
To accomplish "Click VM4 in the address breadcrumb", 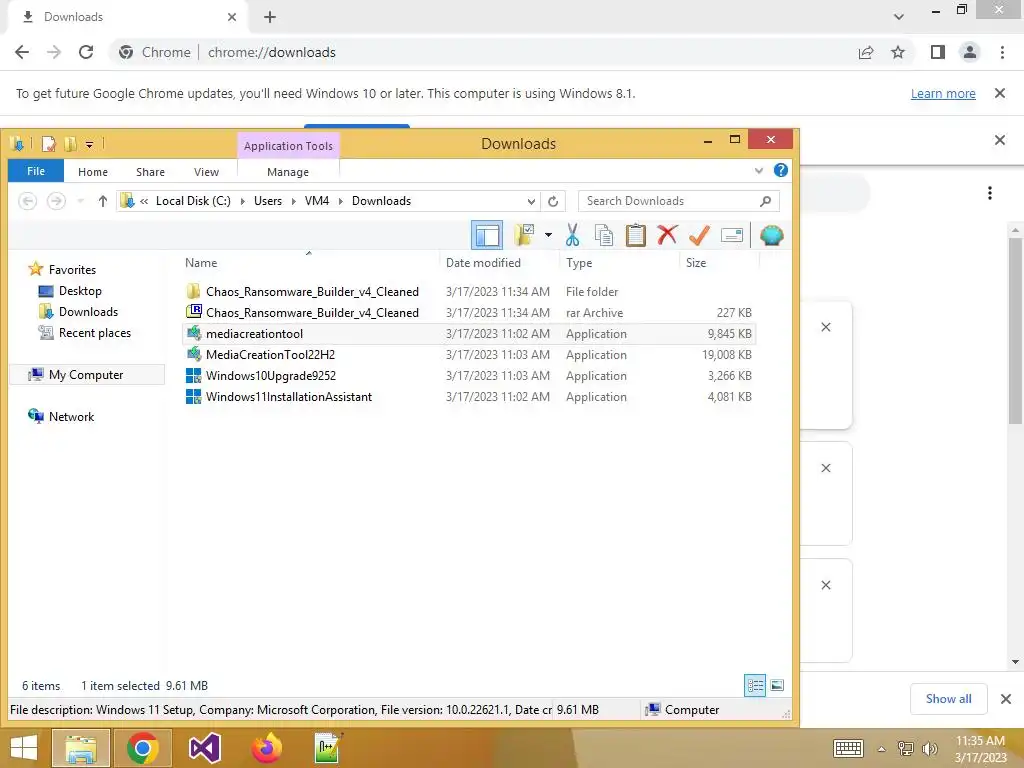I will [x=317, y=201].
